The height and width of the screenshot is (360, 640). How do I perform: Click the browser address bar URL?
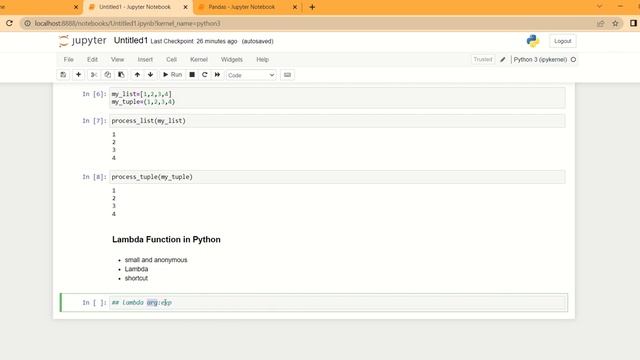(127, 24)
